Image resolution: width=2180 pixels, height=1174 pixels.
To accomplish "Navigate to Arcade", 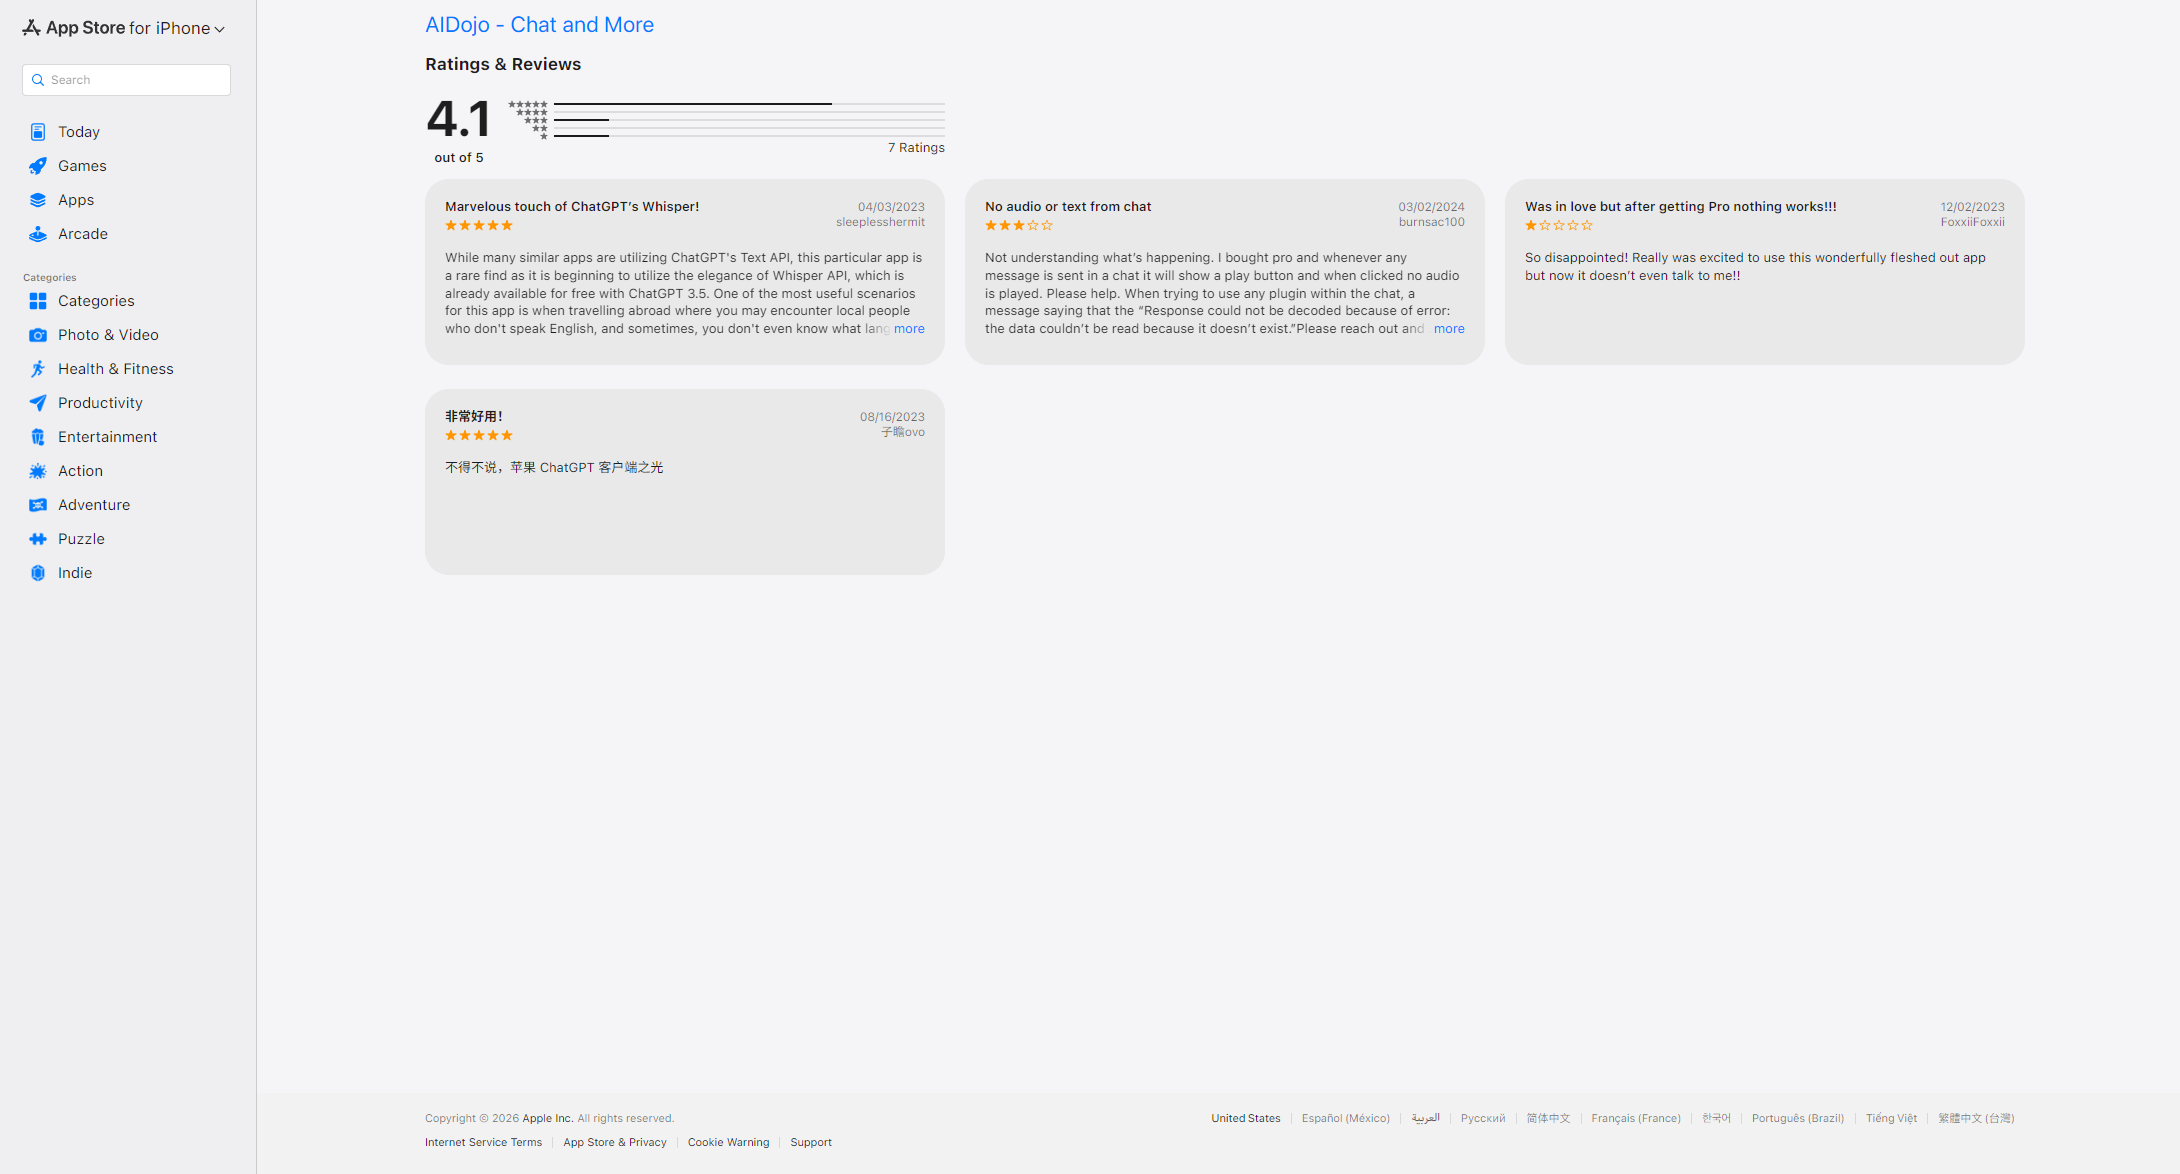I will (x=83, y=234).
